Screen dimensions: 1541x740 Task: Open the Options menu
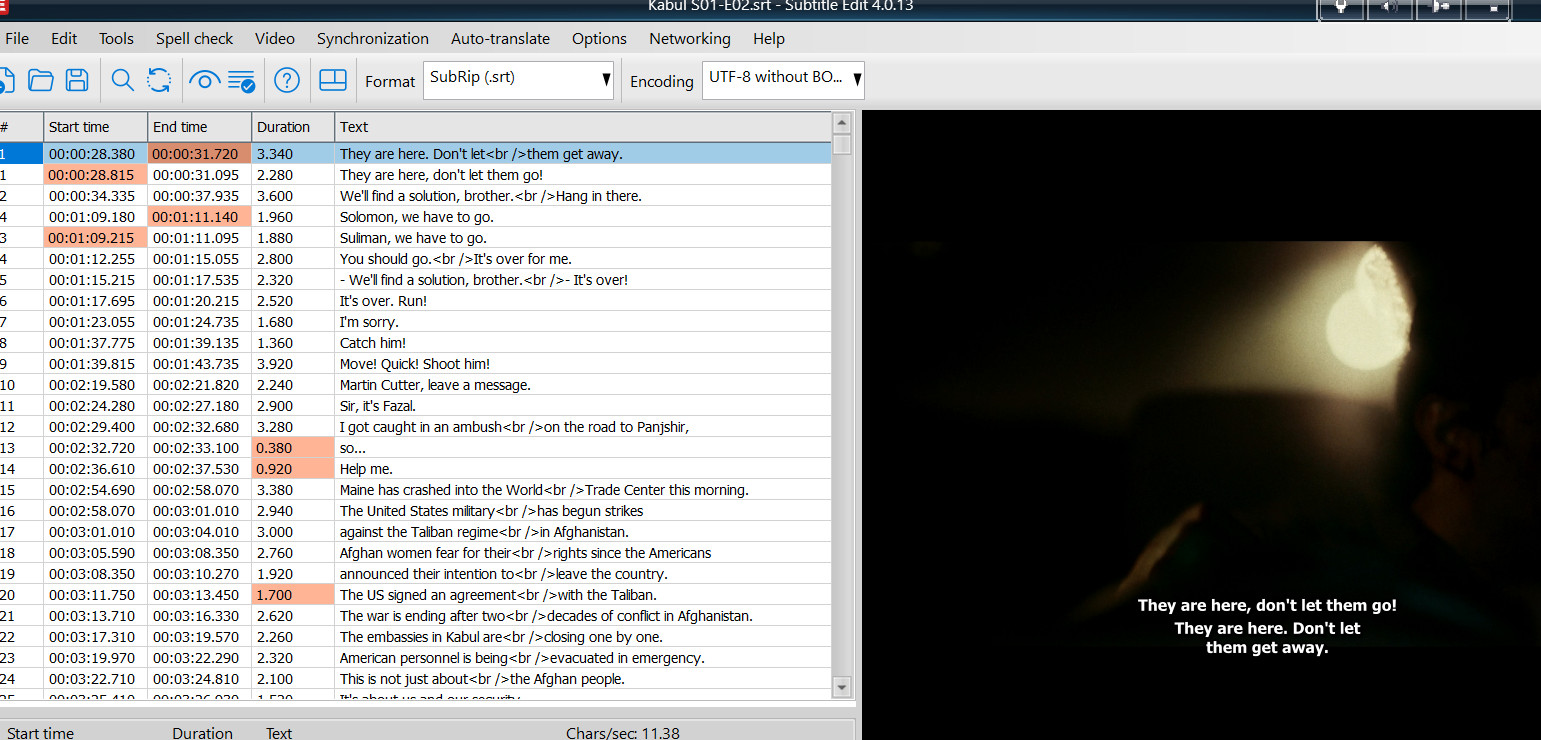(599, 38)
